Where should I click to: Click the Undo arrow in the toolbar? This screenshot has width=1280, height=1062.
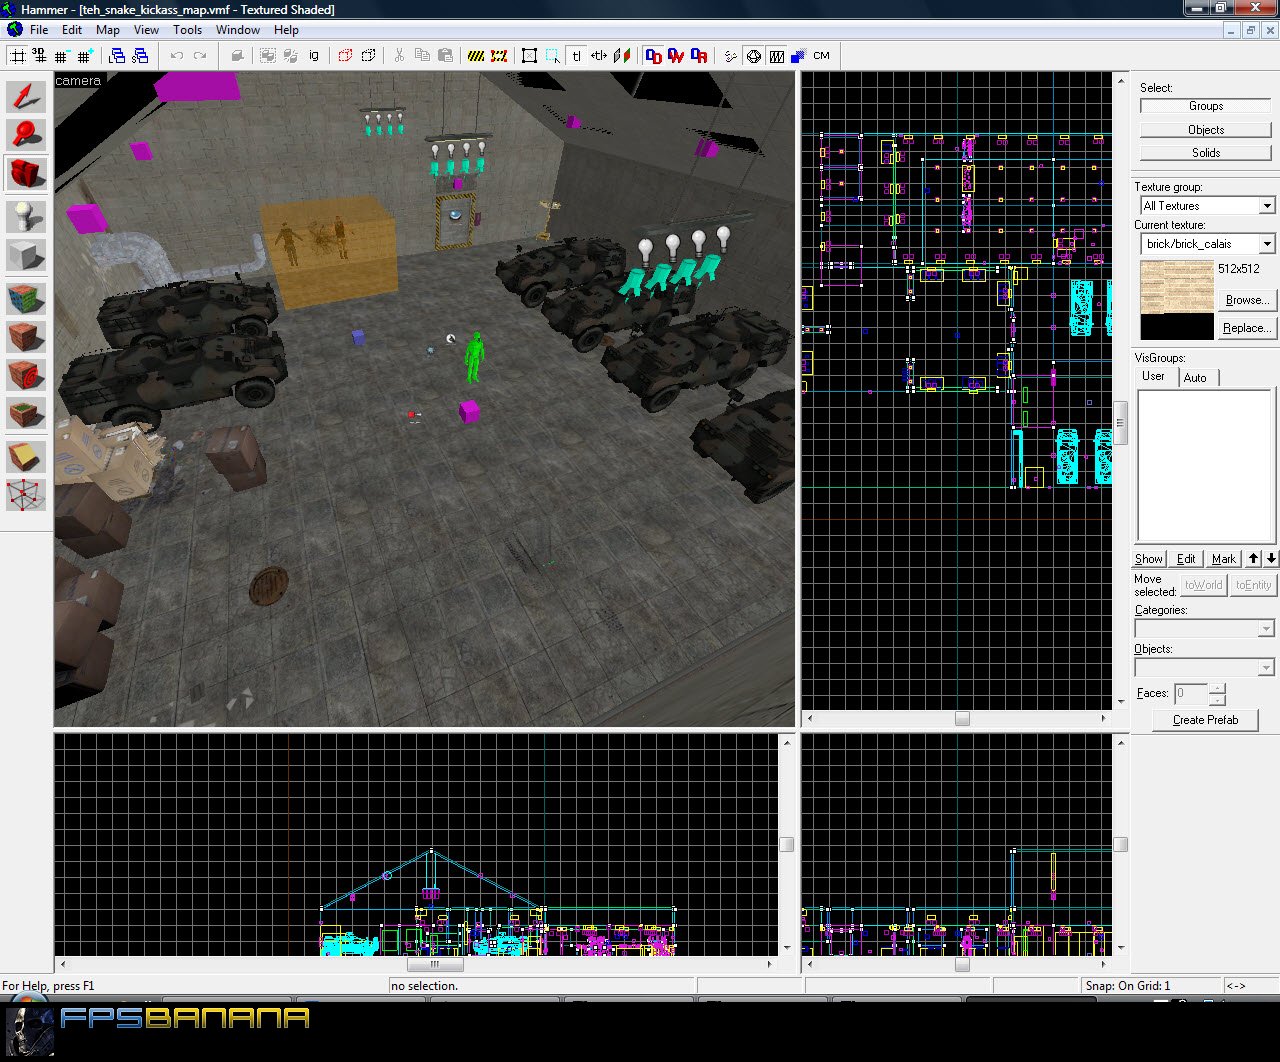coord(176,56)
